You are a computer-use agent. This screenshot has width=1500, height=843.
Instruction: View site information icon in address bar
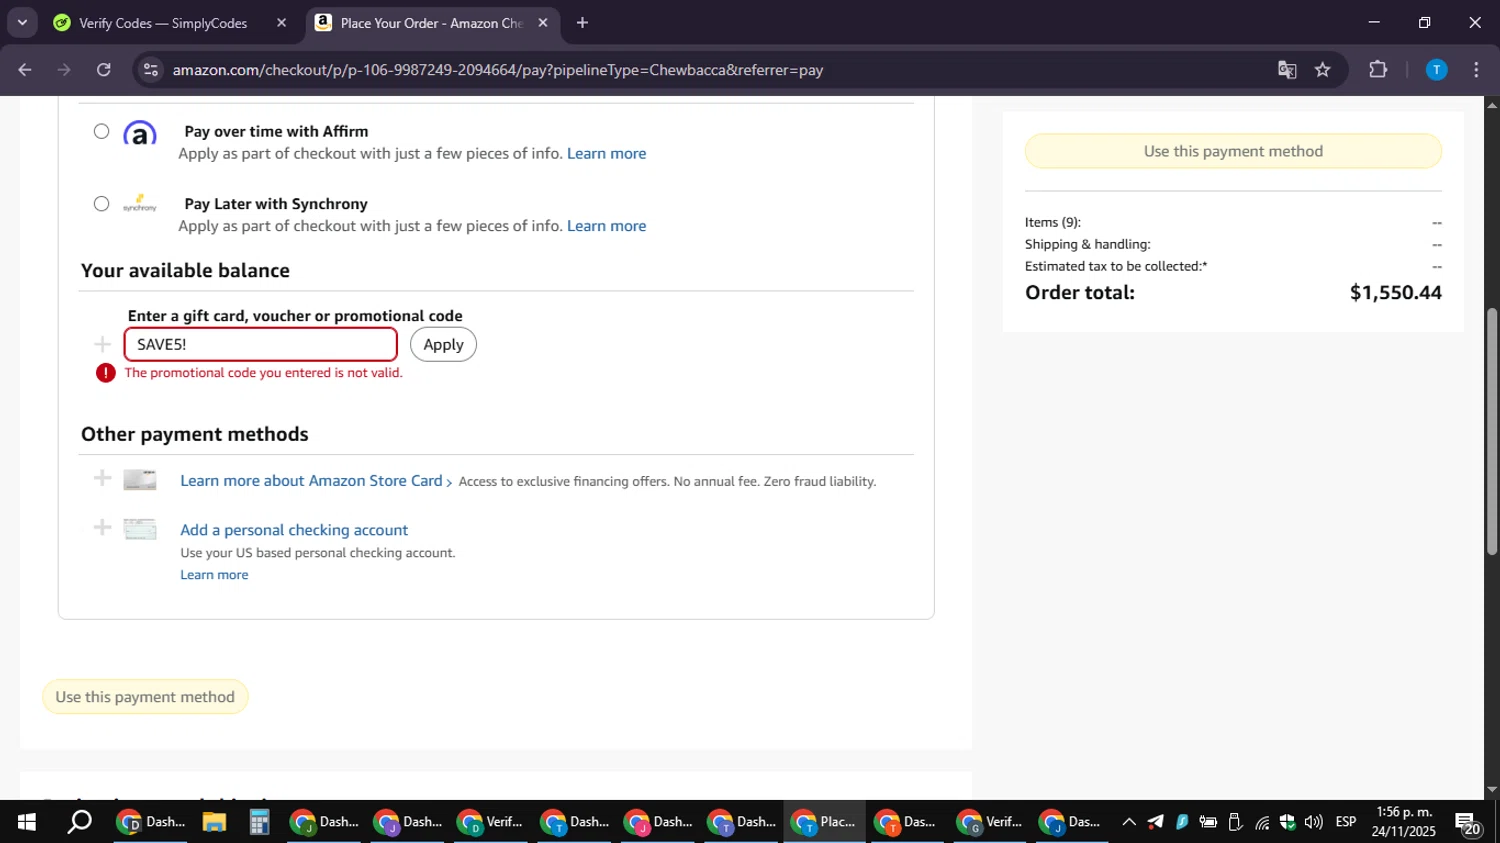click(x=151, y=70)
